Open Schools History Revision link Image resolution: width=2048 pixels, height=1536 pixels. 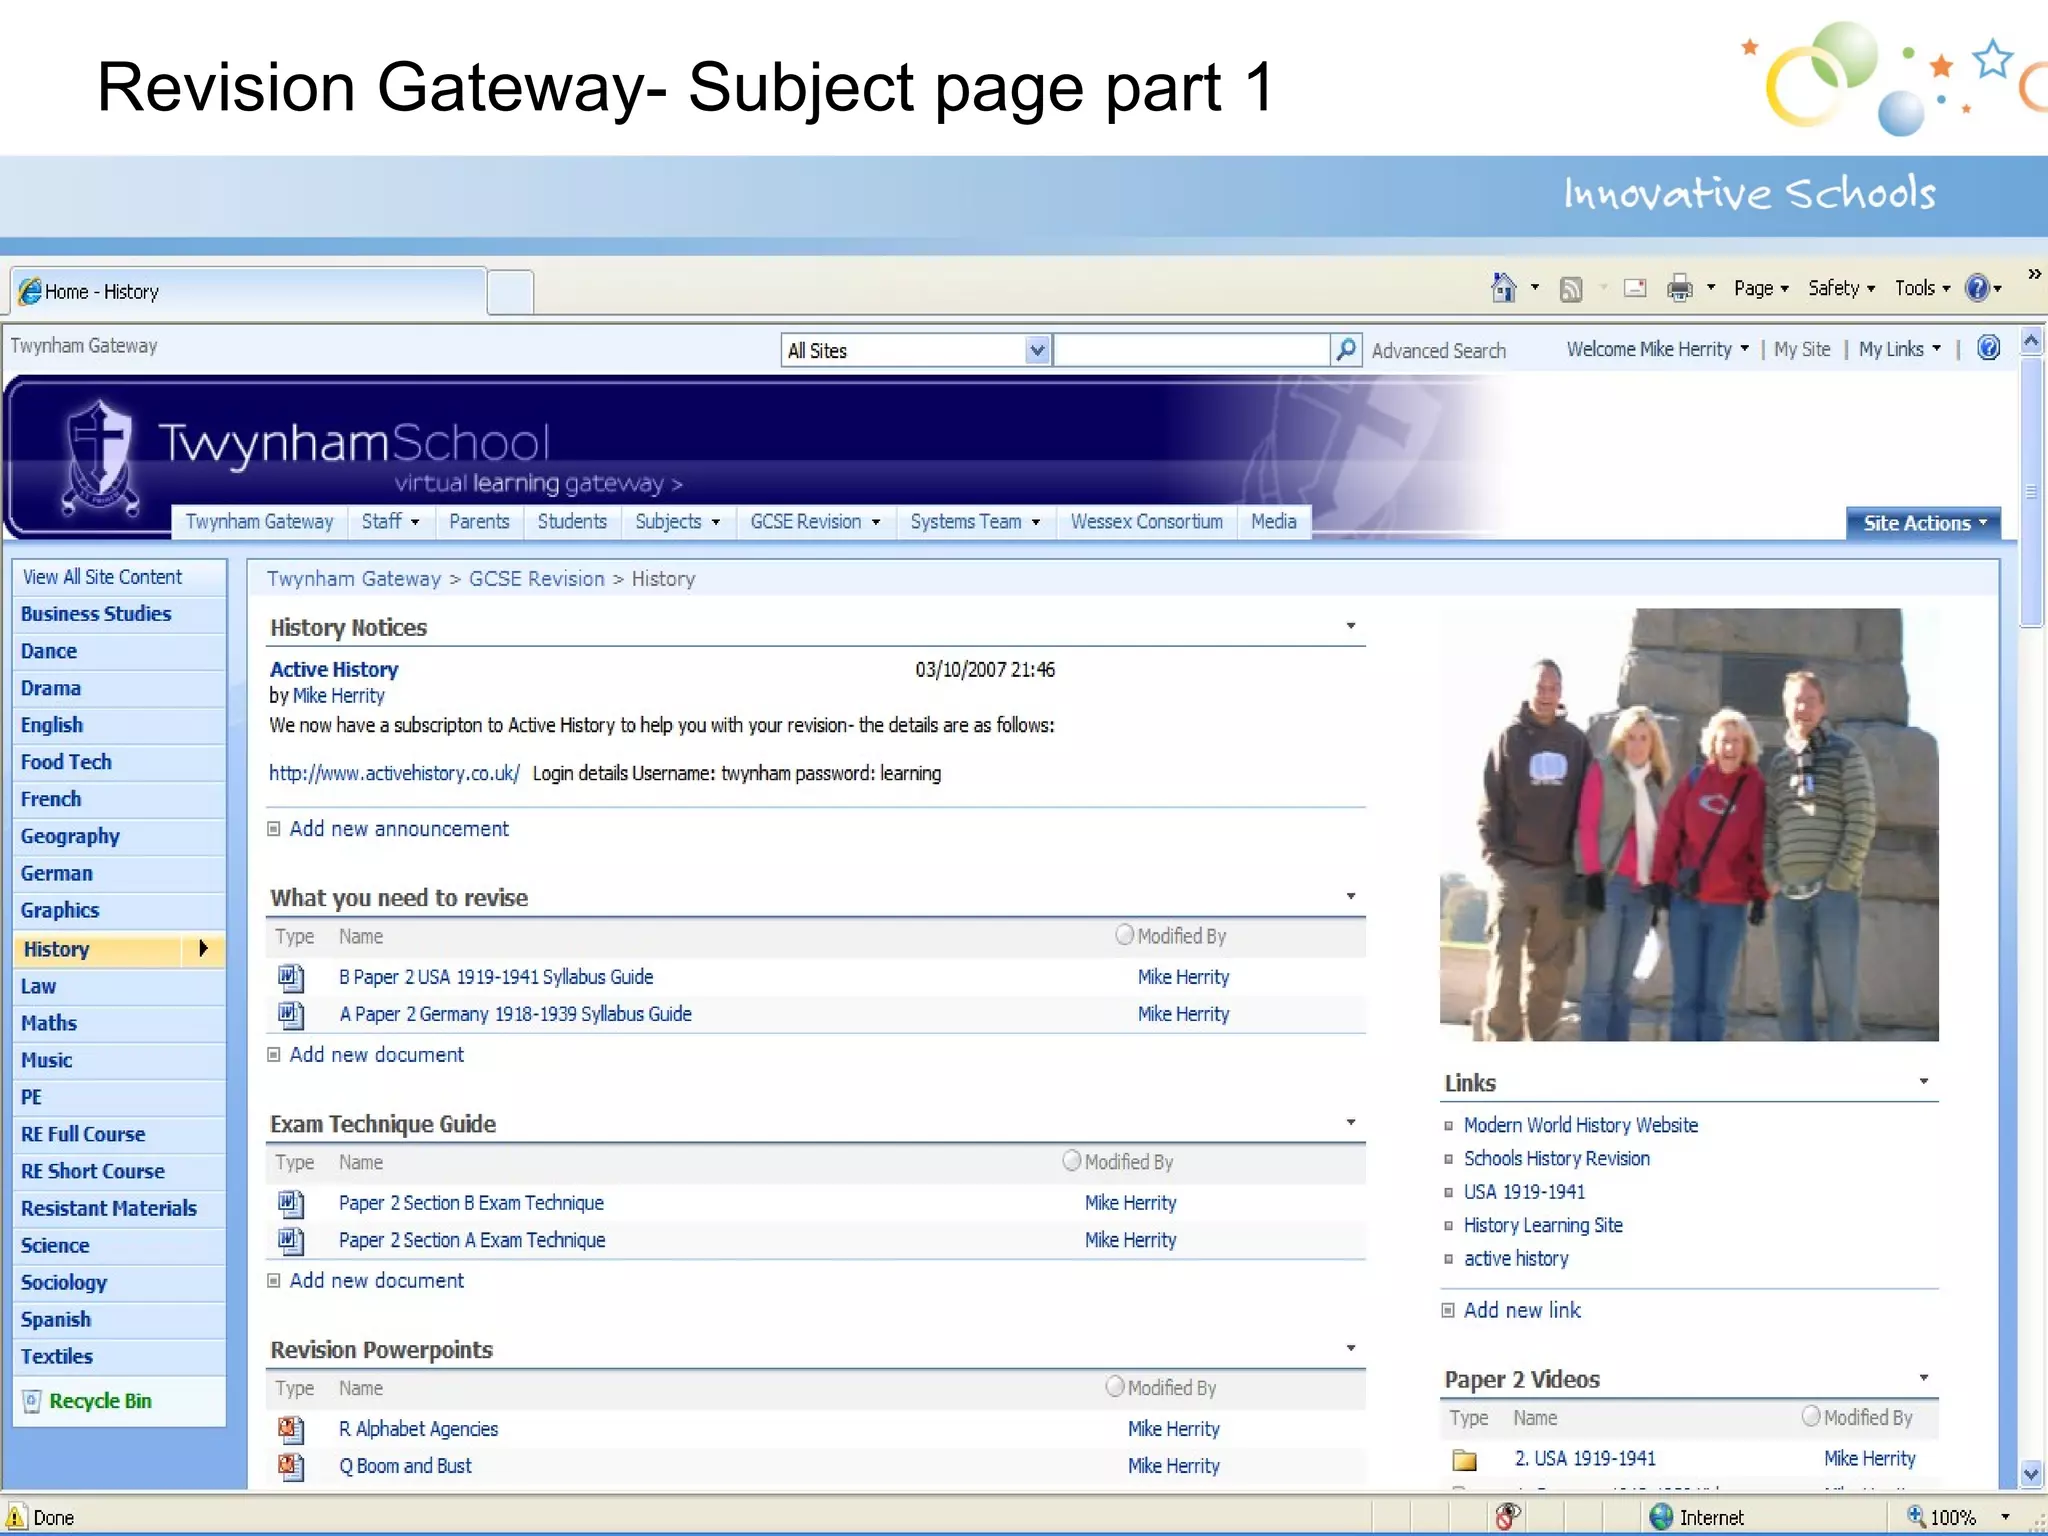1556,1158
